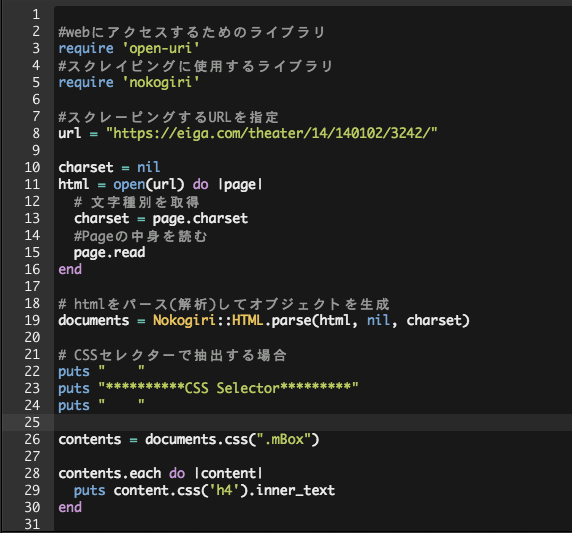572x533 pixels.
Task: Click line number 8 in the gutter
Action: tap(36, 134)
